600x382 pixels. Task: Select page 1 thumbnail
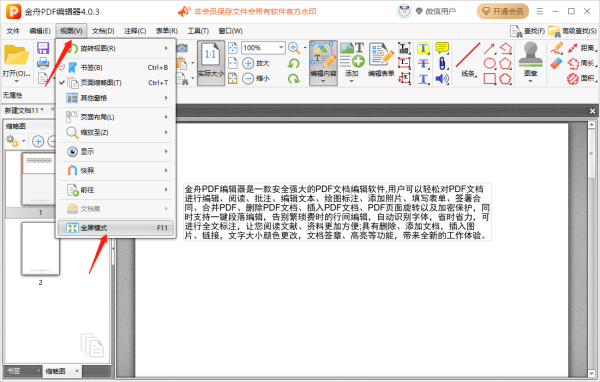click(39, 179)
